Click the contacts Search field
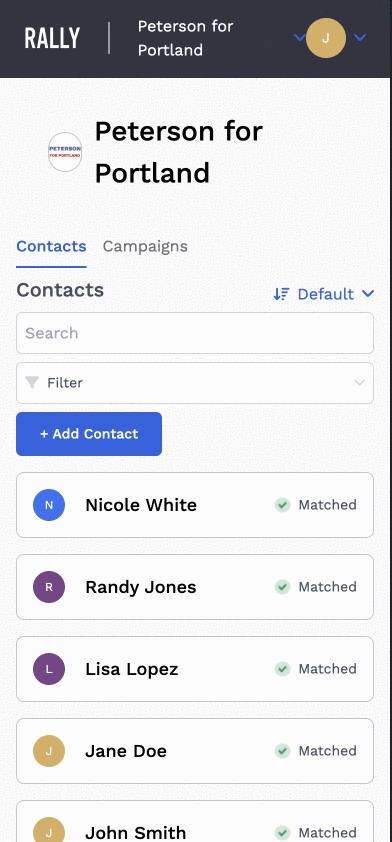The image size is (392, 842). (195, 333)
